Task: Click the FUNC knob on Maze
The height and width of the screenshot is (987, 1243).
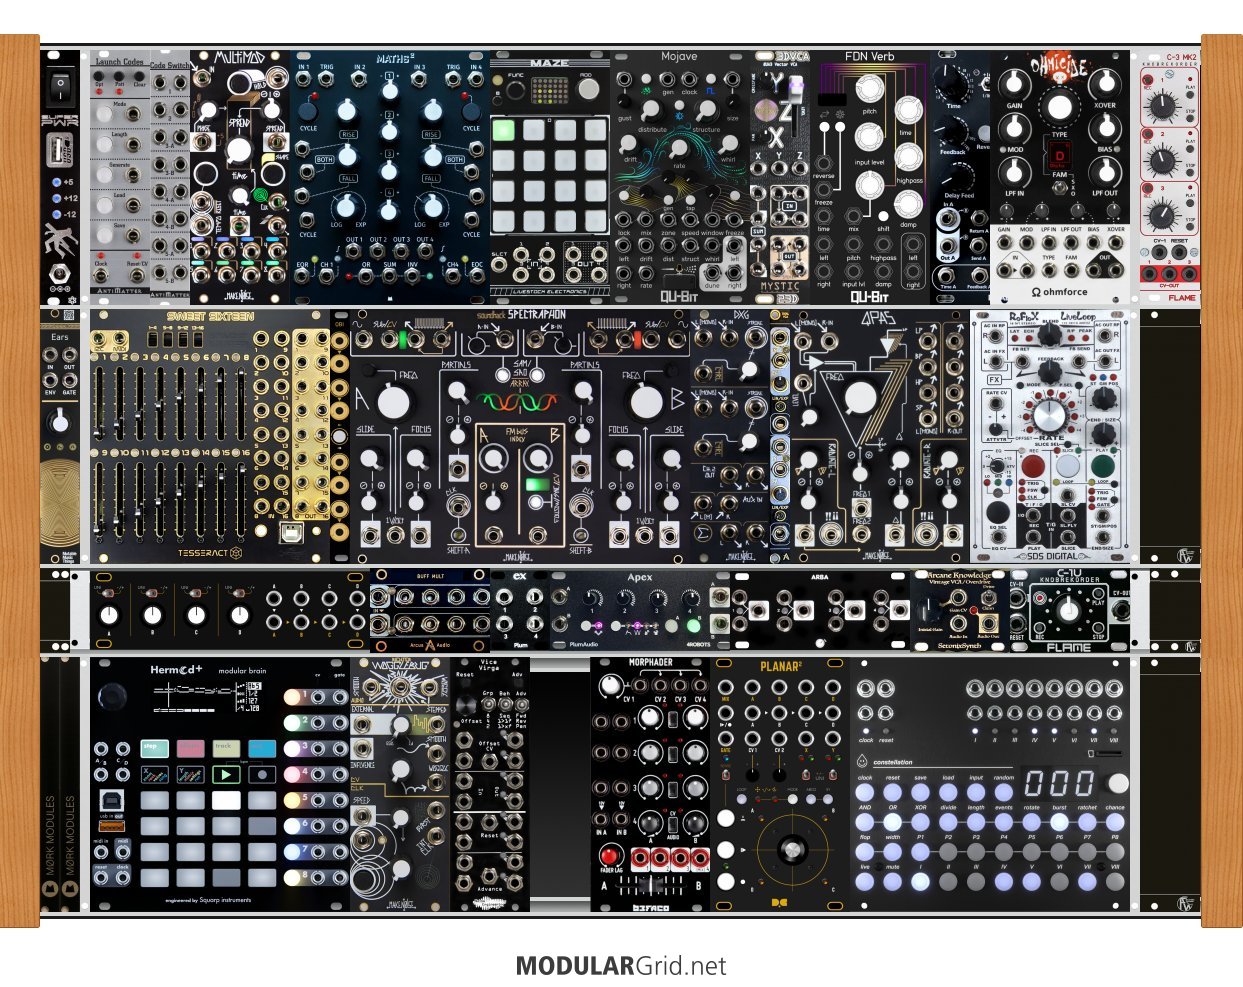Action: [x=515, y=92]
